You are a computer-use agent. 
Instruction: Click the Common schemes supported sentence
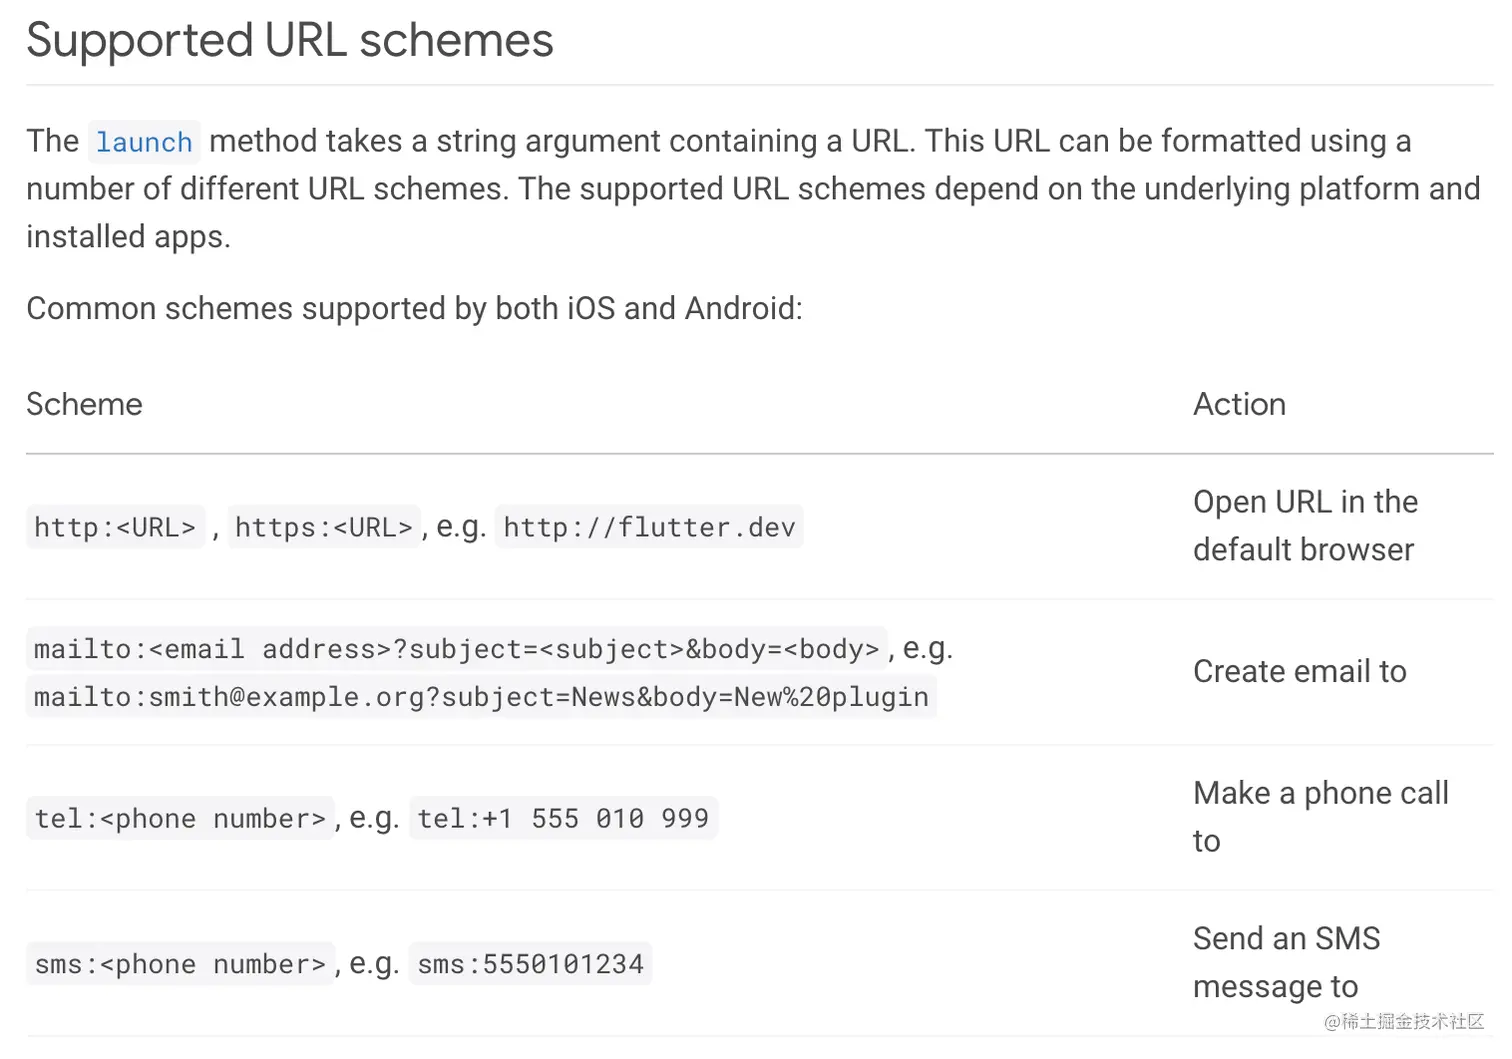point(414,309)
